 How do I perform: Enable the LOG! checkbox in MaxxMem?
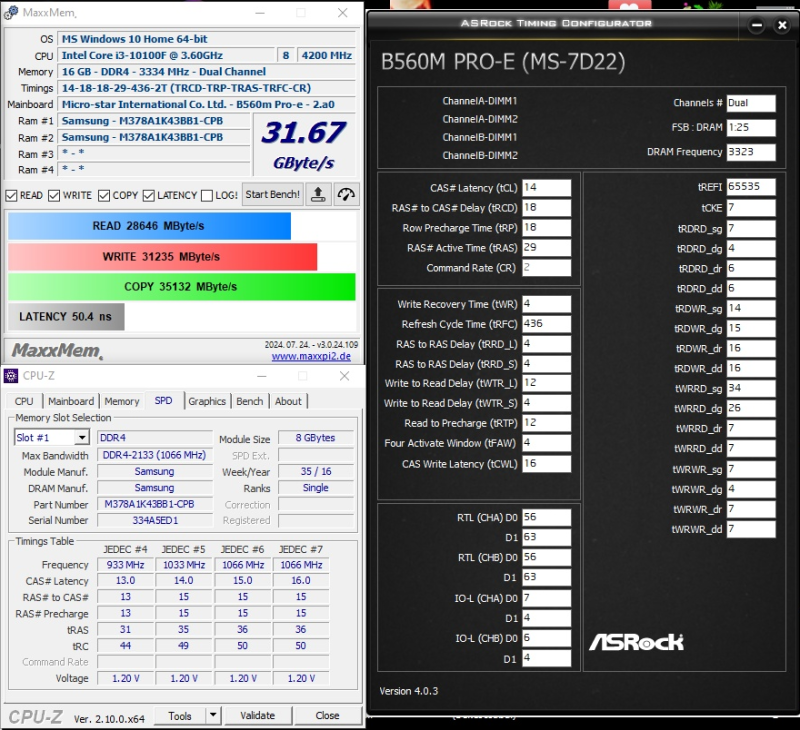click(x=207, y=195)
